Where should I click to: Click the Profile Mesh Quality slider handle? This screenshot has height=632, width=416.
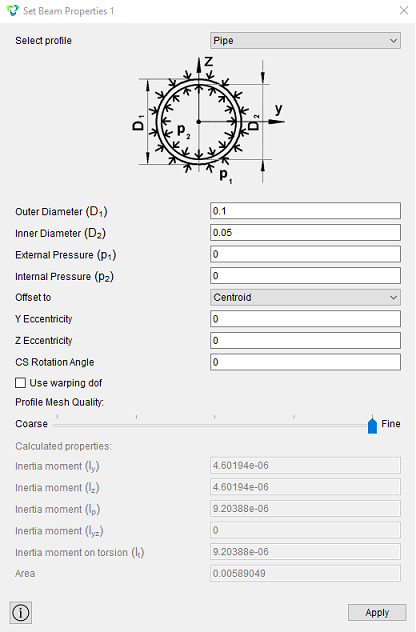372,425
